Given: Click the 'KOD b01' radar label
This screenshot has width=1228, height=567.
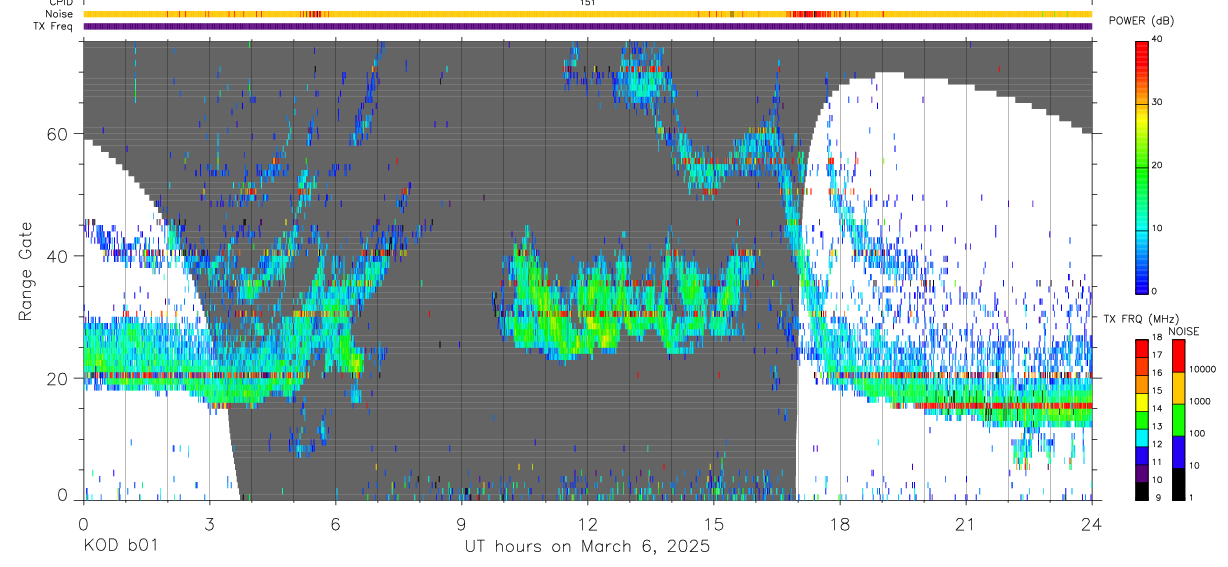Looking at the screenshot, I should point(119,546).
